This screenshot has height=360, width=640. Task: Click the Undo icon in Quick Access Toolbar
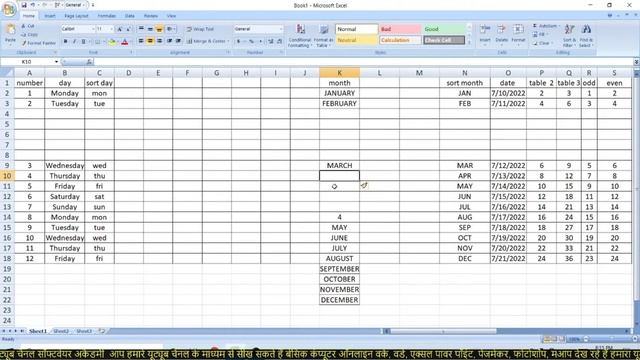(x=32, y=5)
